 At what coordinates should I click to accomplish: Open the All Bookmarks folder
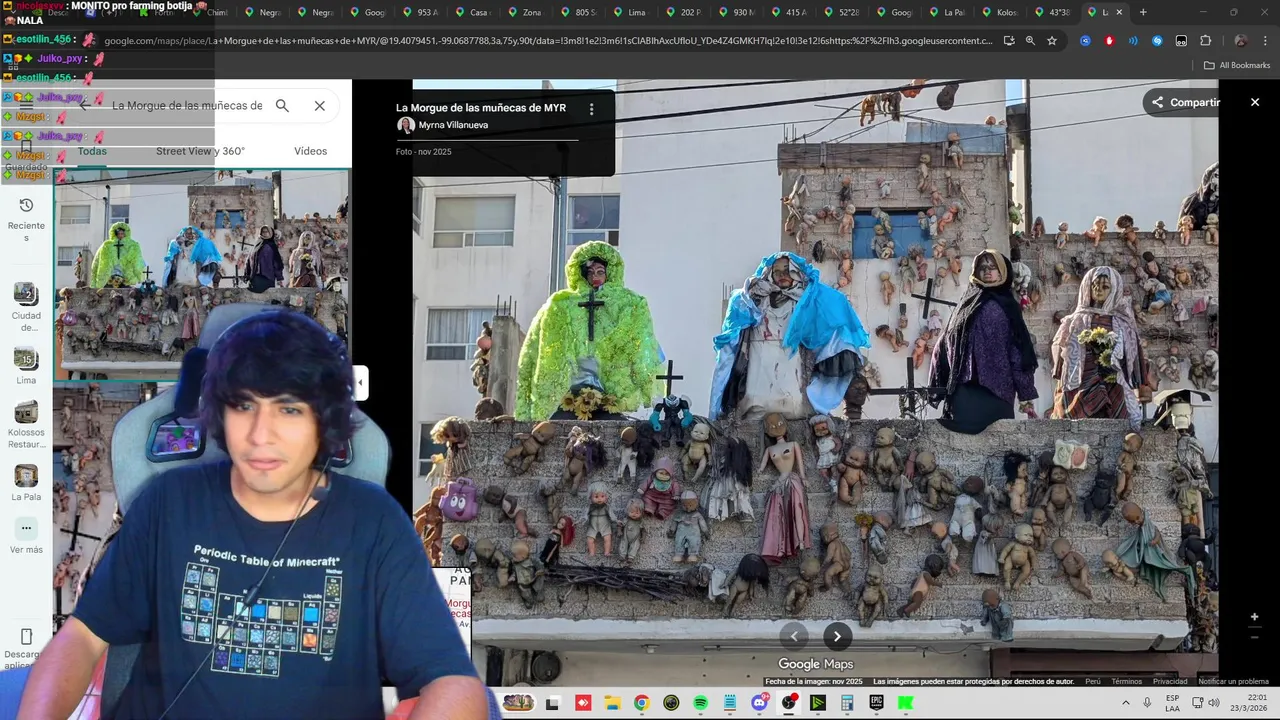coord(1237,65)
